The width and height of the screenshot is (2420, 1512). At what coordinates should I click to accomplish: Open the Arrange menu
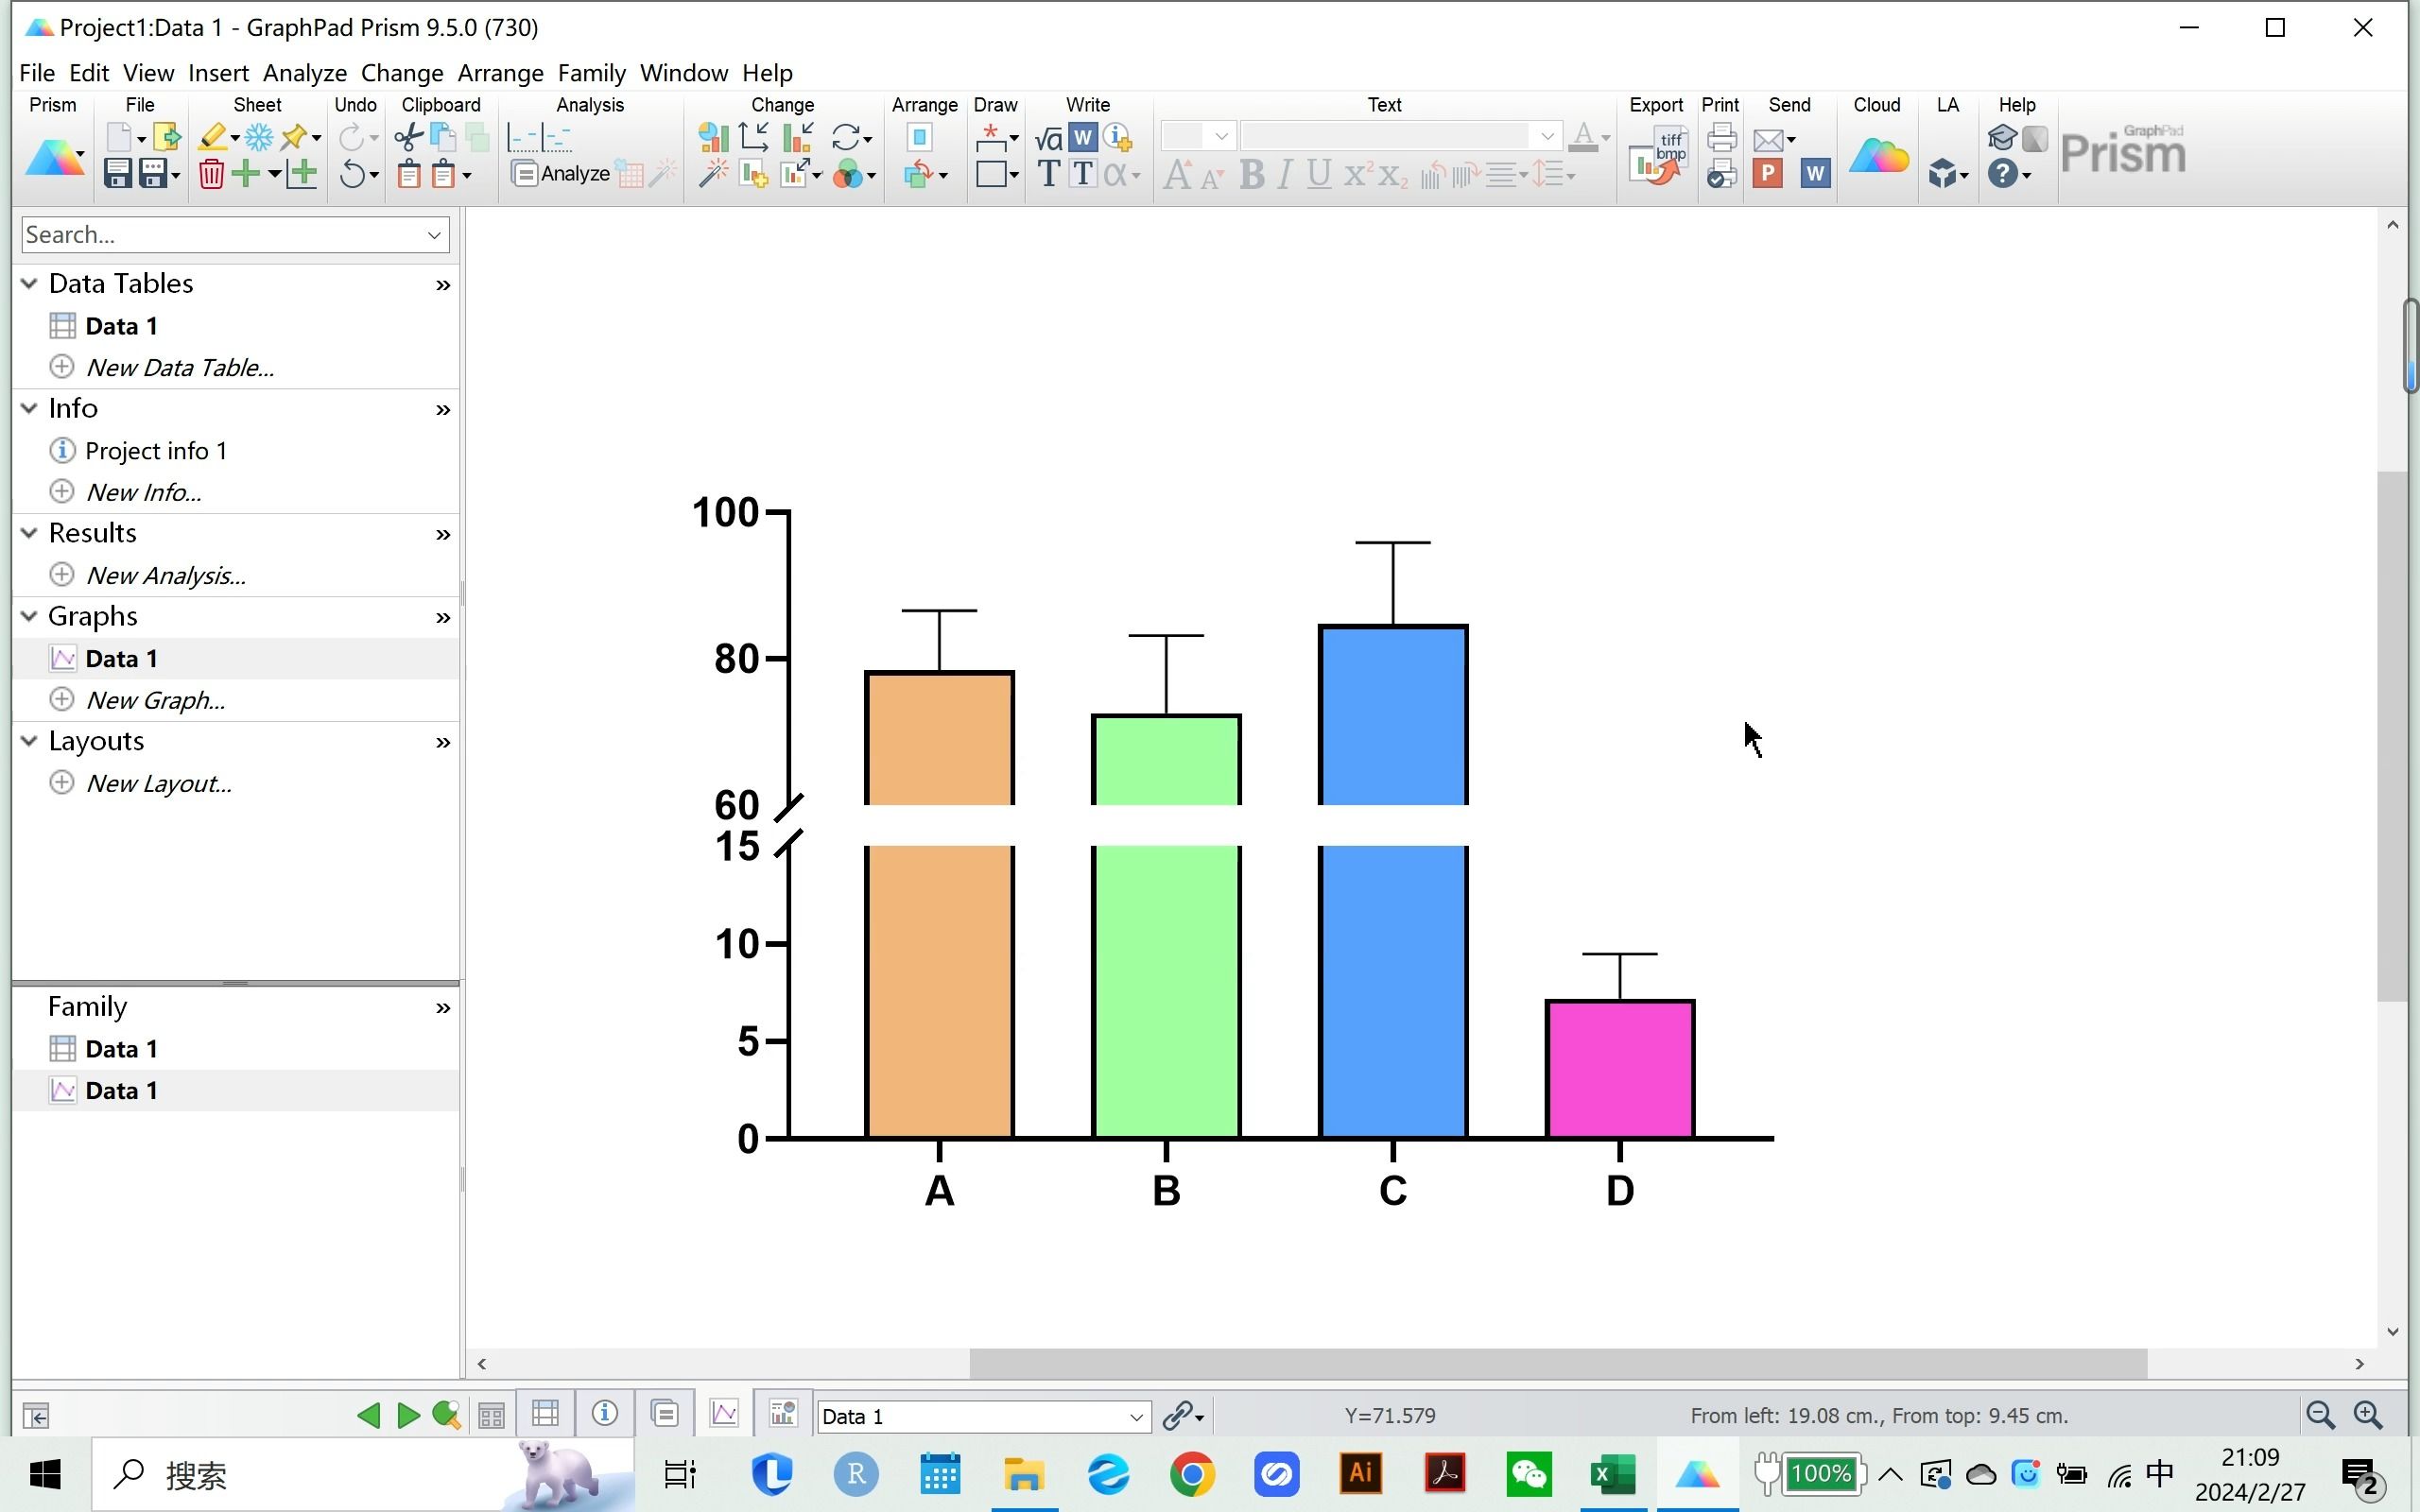[x=500, y=73]
